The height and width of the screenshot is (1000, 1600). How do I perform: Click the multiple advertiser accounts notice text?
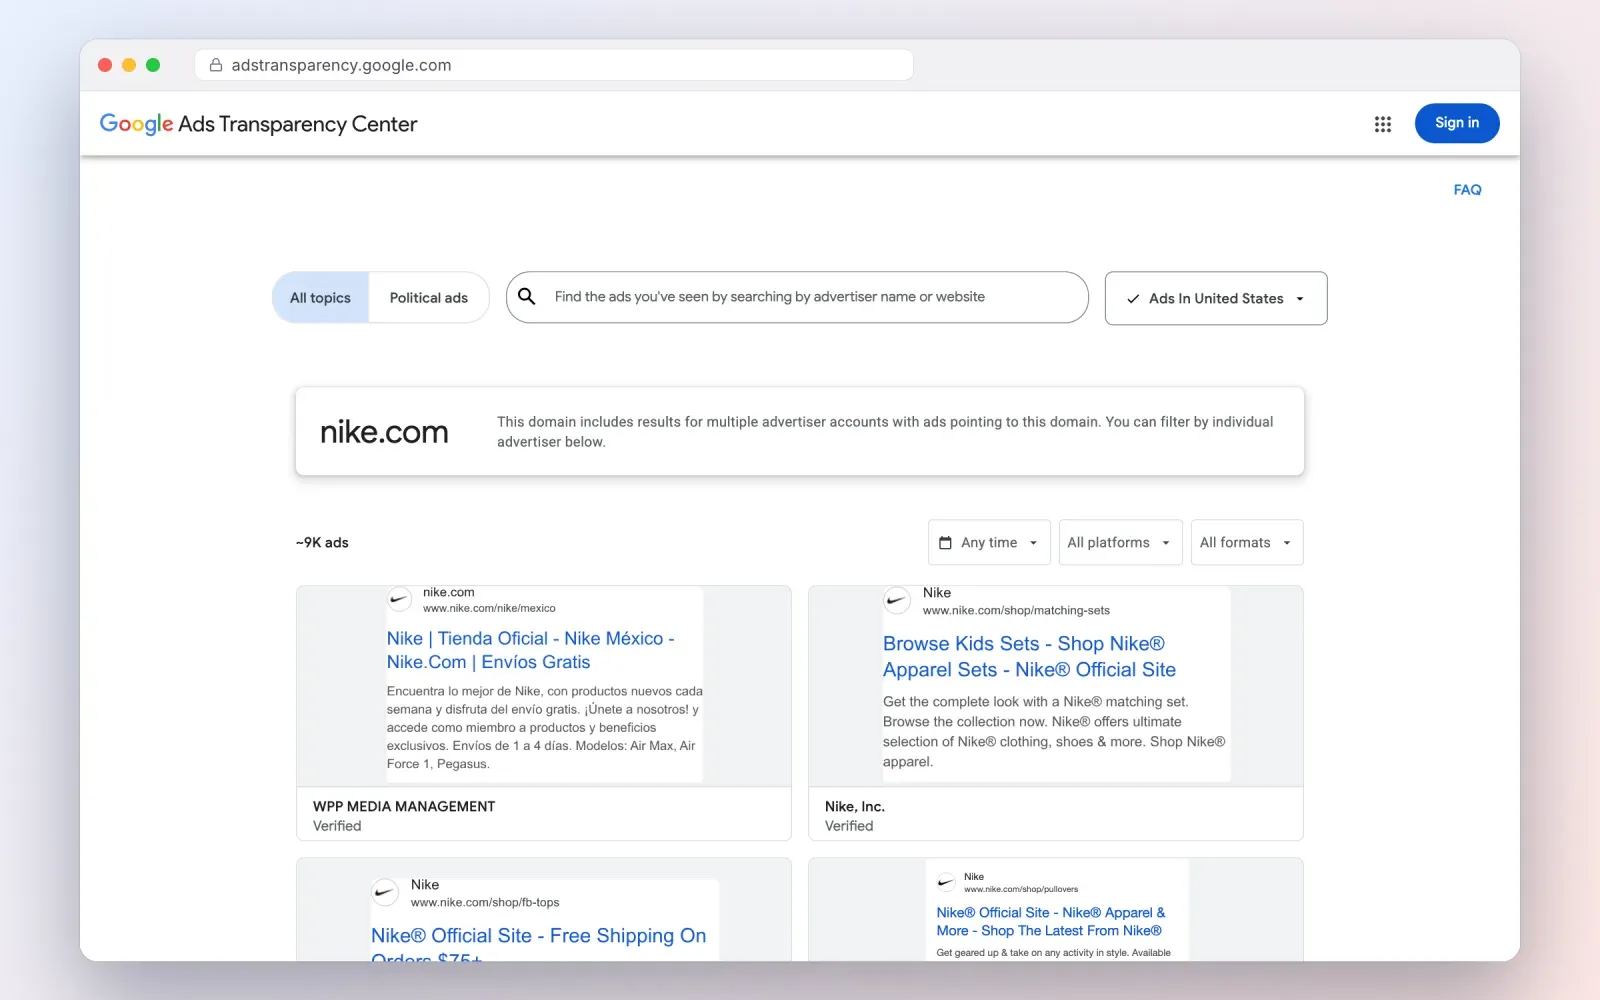(885, 432)
